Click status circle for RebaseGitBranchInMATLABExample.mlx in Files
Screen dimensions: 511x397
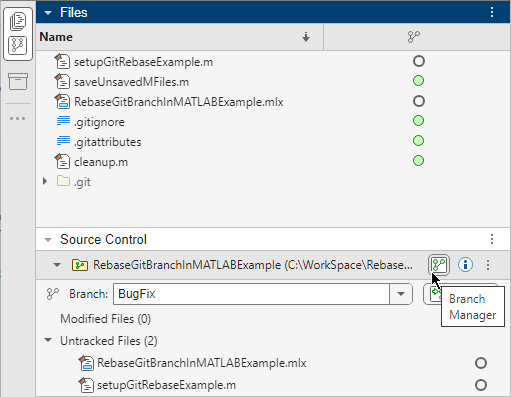click(x=419, y=101)
